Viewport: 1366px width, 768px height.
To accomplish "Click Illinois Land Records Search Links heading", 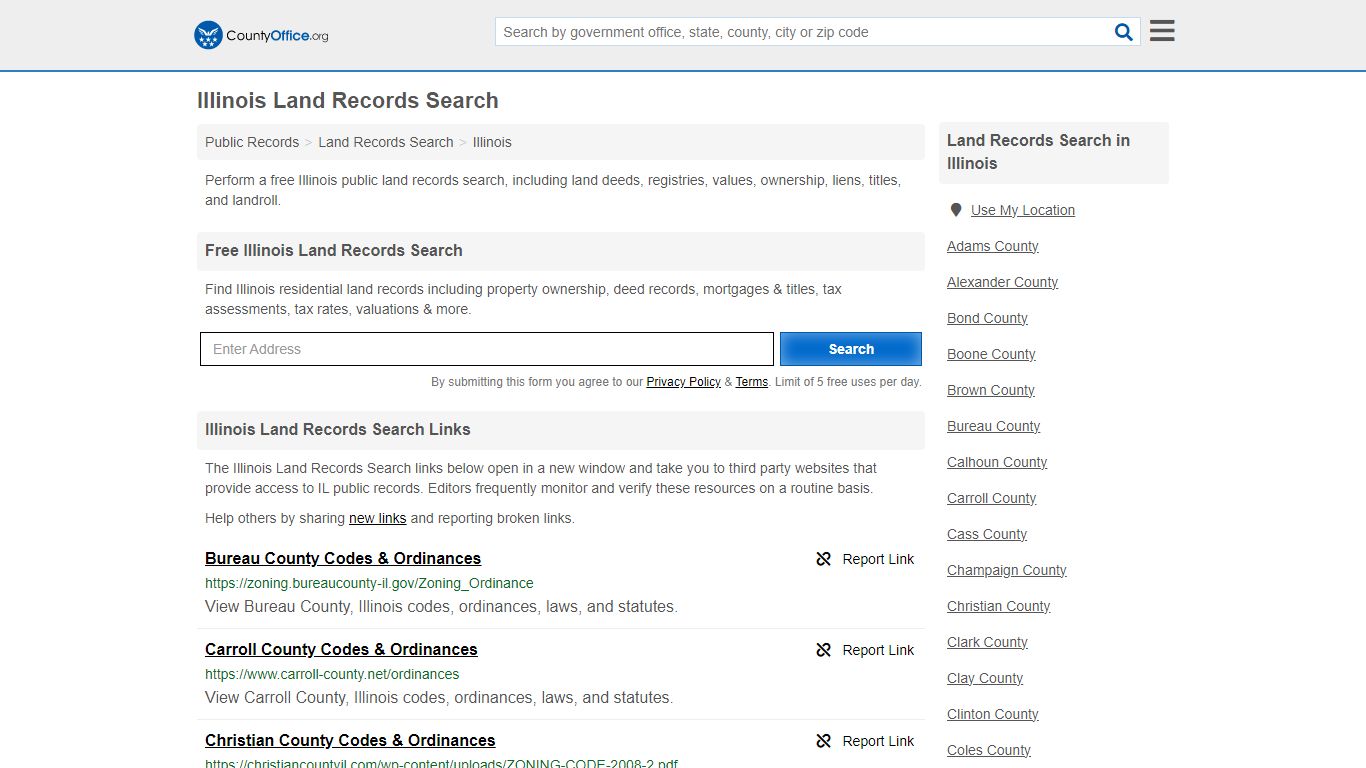I will click(x=338, y=429).
